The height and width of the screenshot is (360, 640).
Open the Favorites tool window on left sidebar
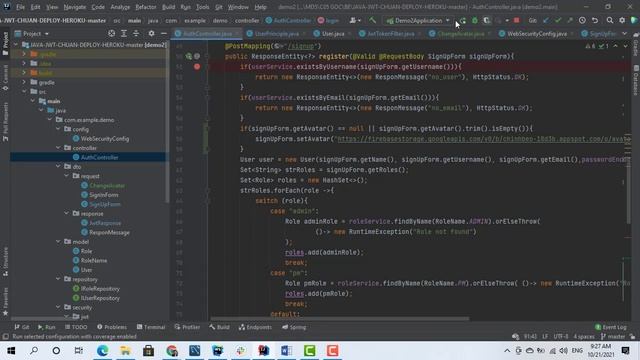click(5, 301)
